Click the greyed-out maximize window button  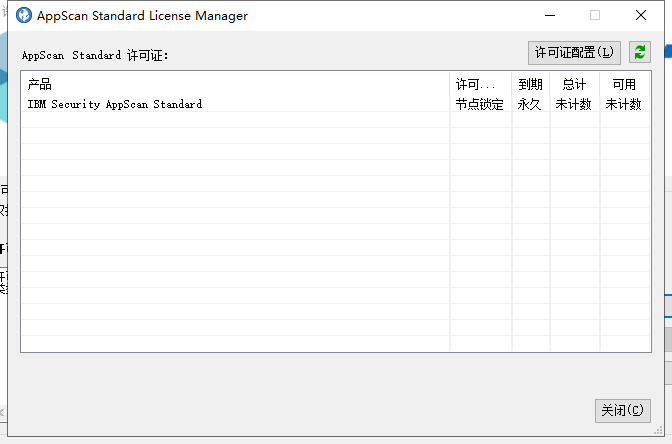(595, 16)
